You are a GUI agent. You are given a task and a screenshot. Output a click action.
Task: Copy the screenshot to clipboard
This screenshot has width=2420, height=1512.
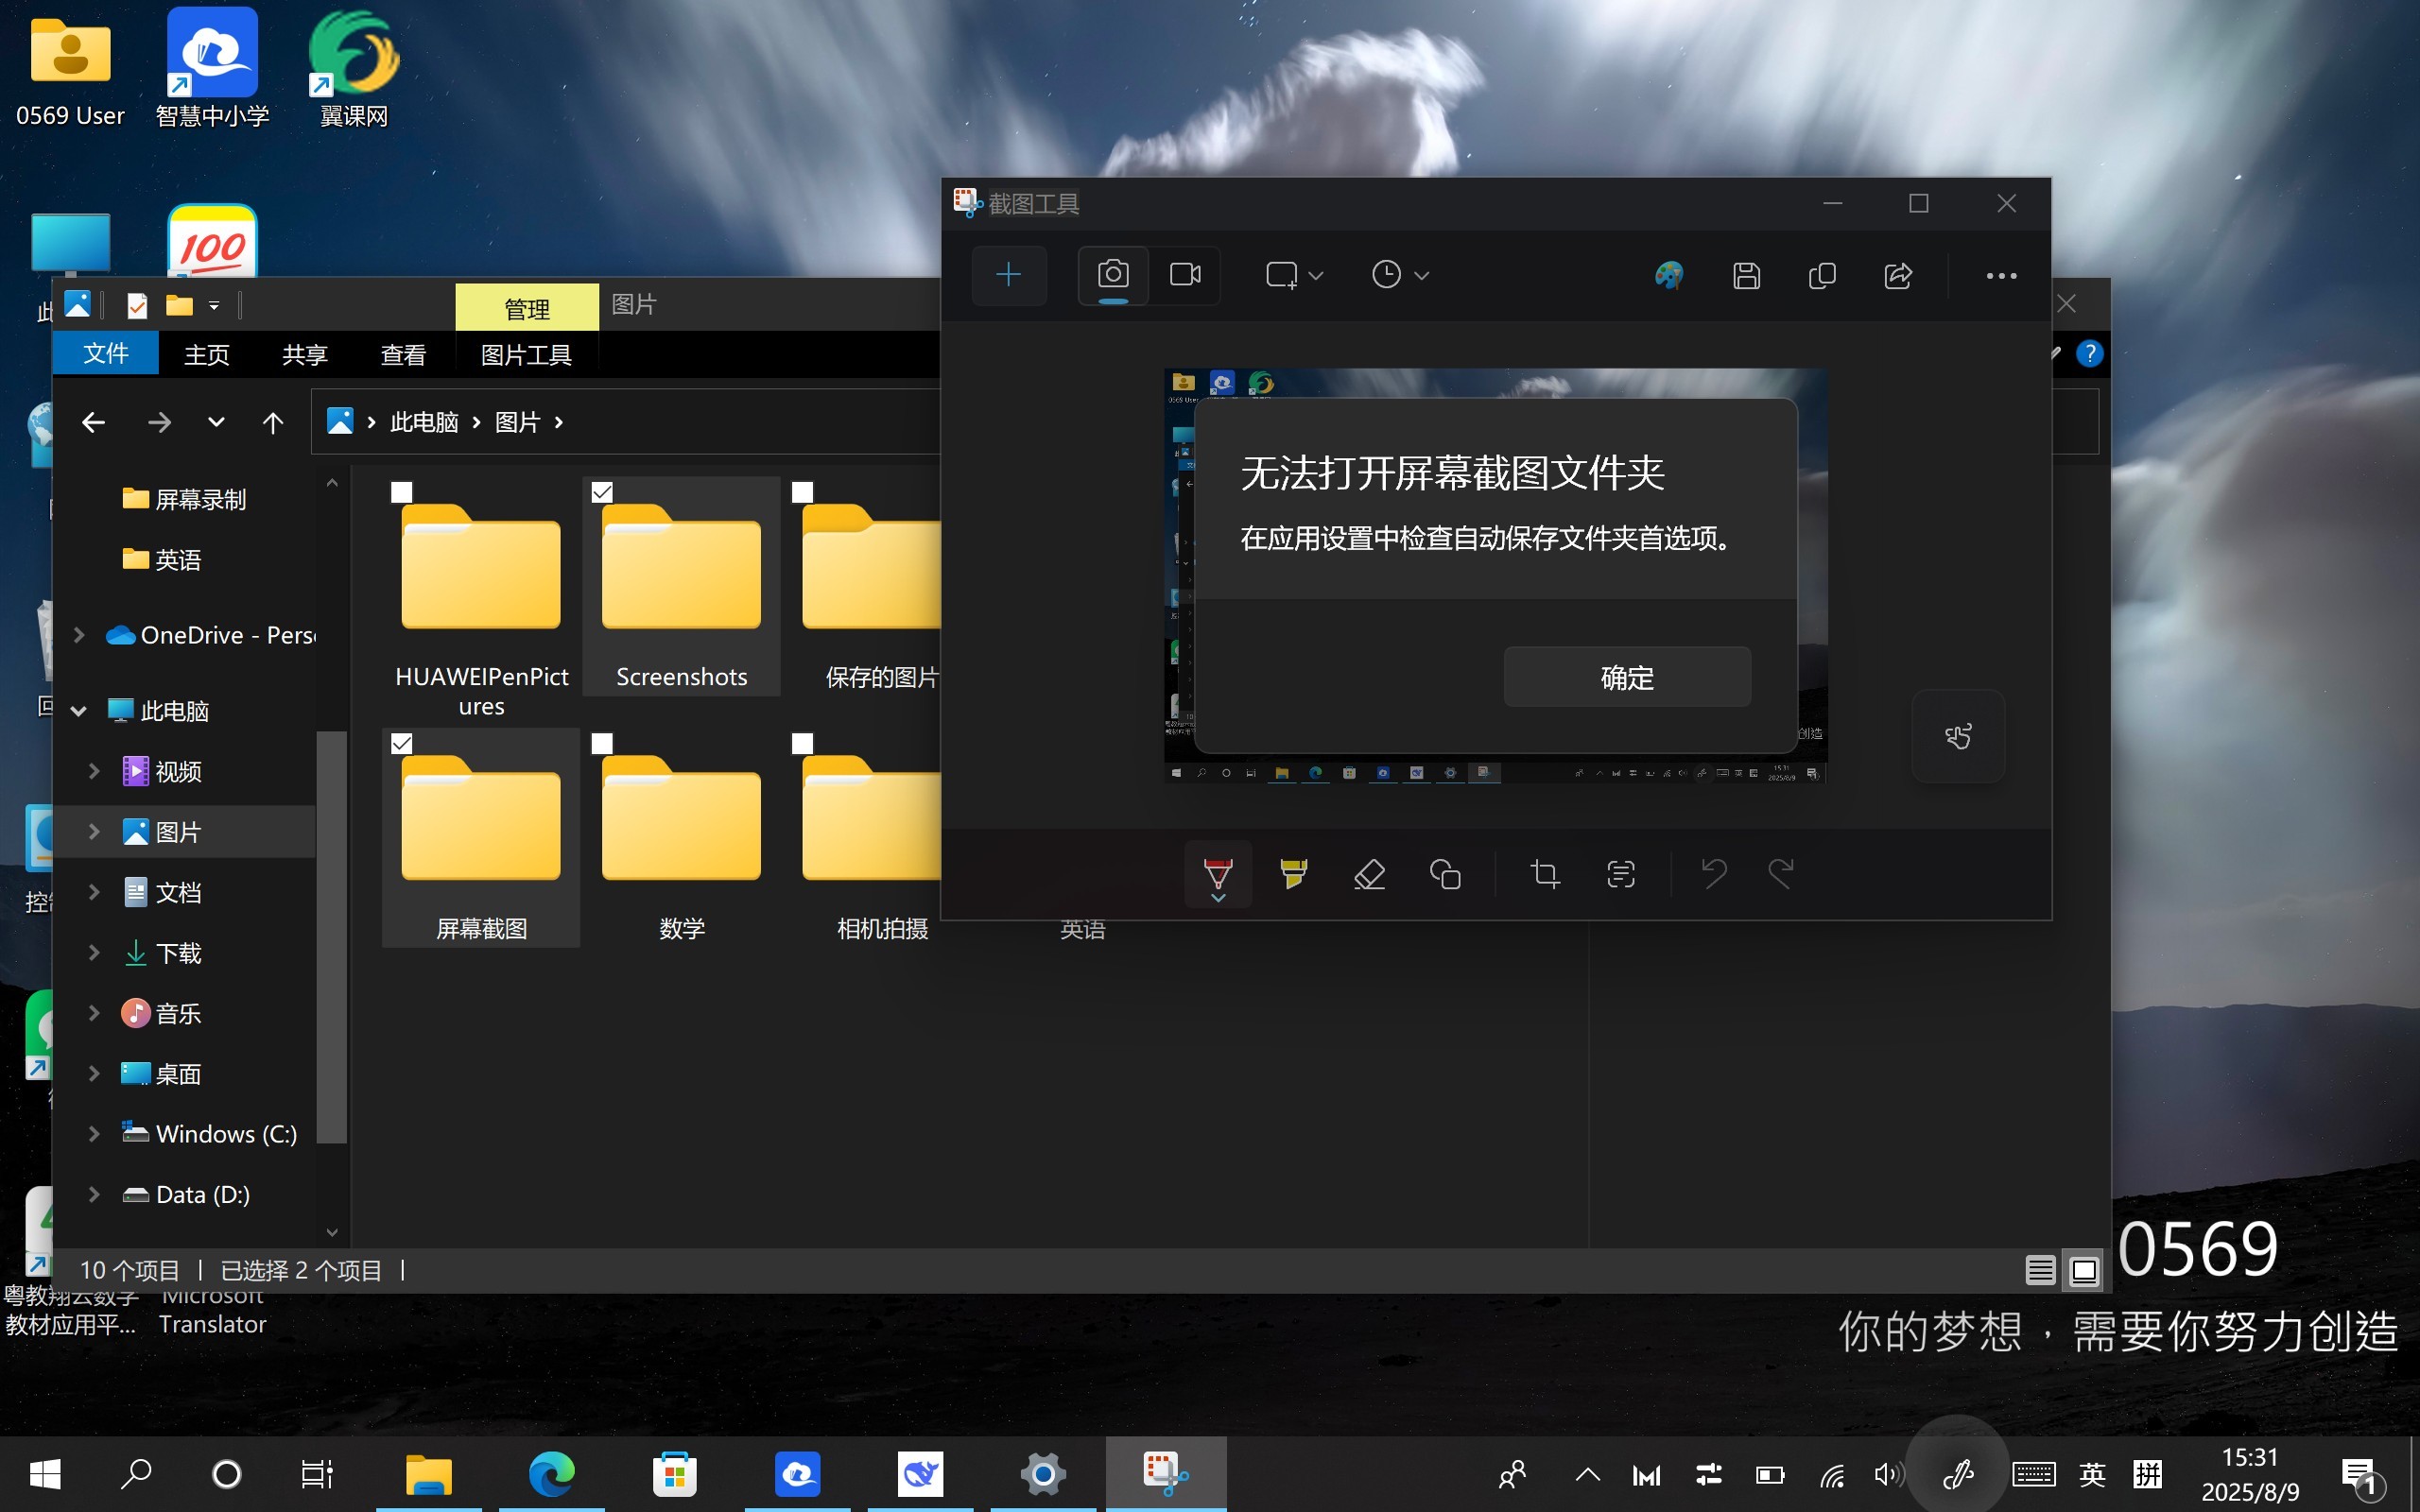click(1822, 276)
